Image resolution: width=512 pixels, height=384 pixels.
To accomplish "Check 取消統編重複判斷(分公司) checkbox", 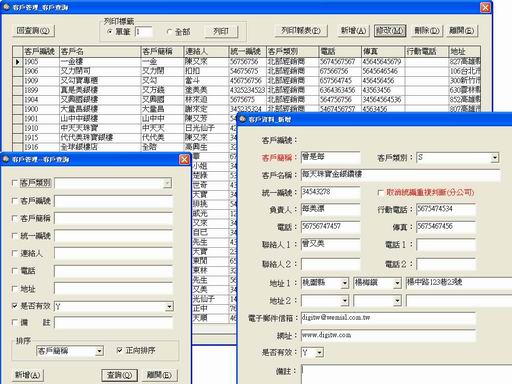I will coord(381,193).
